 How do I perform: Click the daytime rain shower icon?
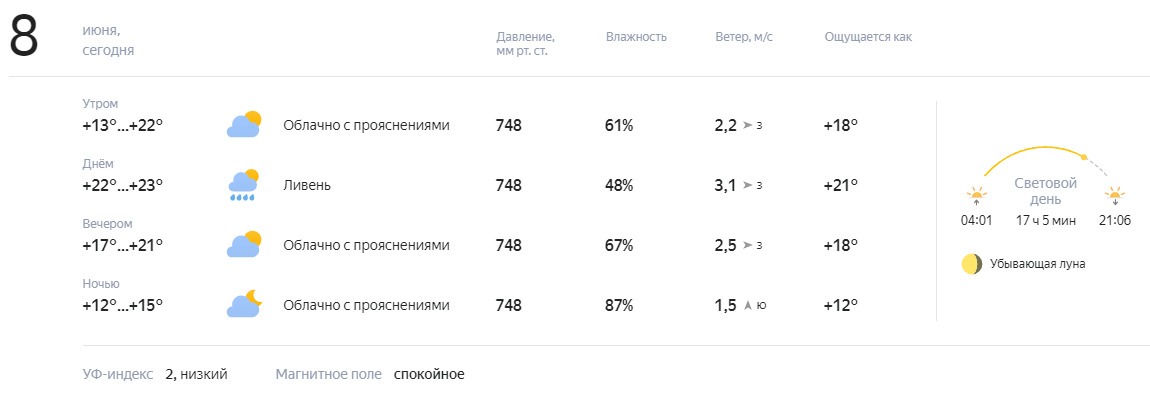(x=244, y=185)
